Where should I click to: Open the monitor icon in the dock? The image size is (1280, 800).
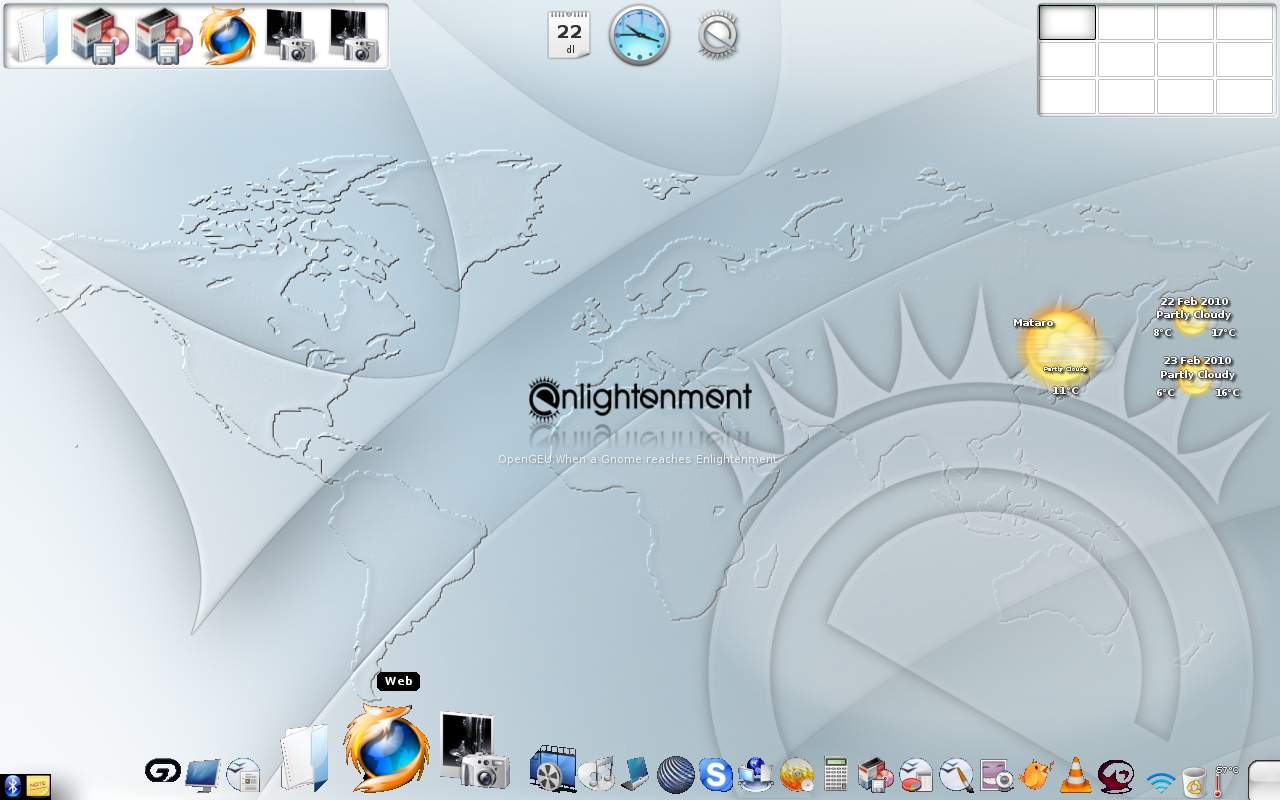click(203, 774)
